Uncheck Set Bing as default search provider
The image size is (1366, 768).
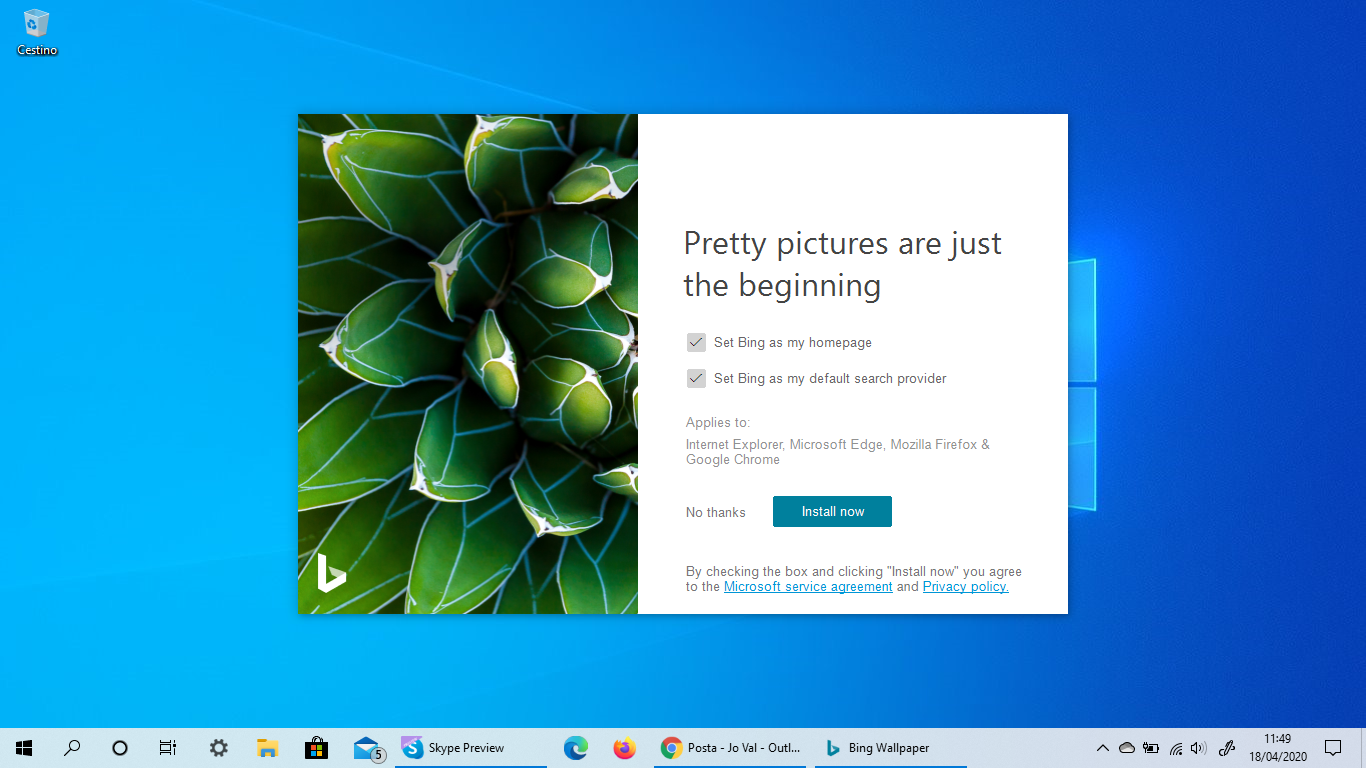point(696,379)
